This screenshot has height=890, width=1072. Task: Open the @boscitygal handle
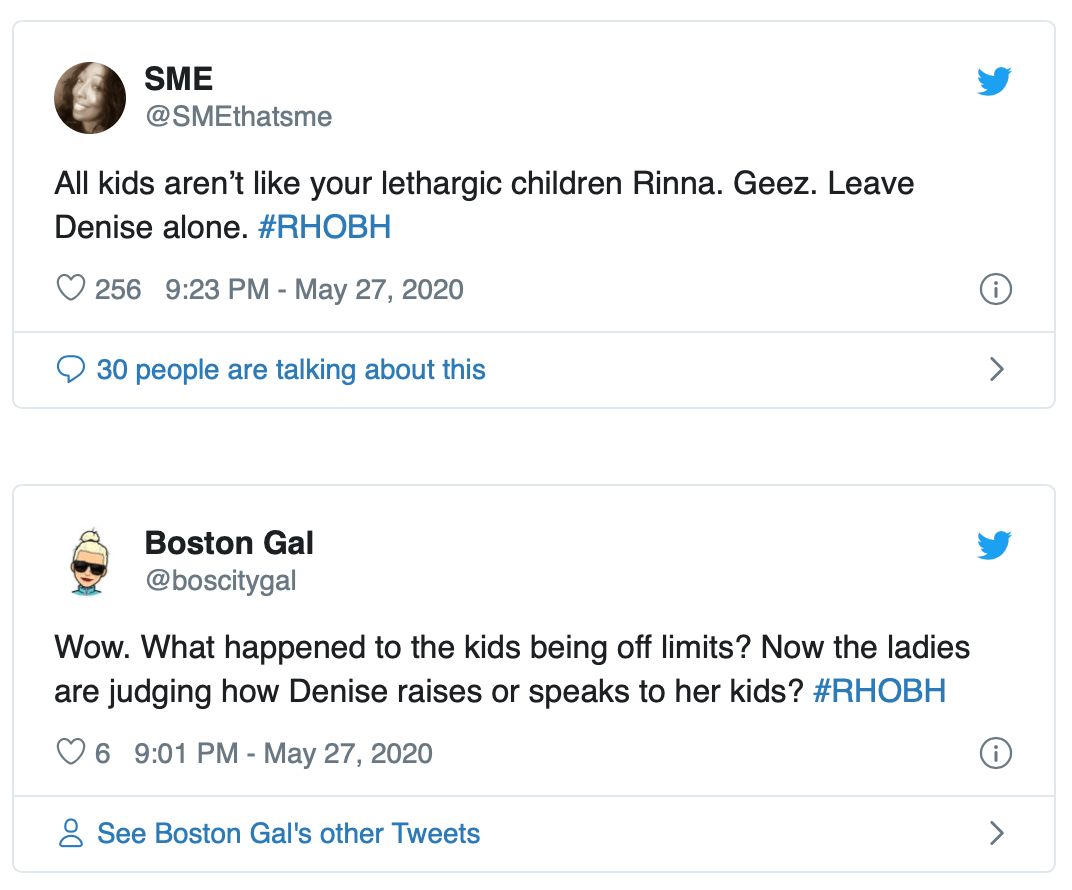220,581
